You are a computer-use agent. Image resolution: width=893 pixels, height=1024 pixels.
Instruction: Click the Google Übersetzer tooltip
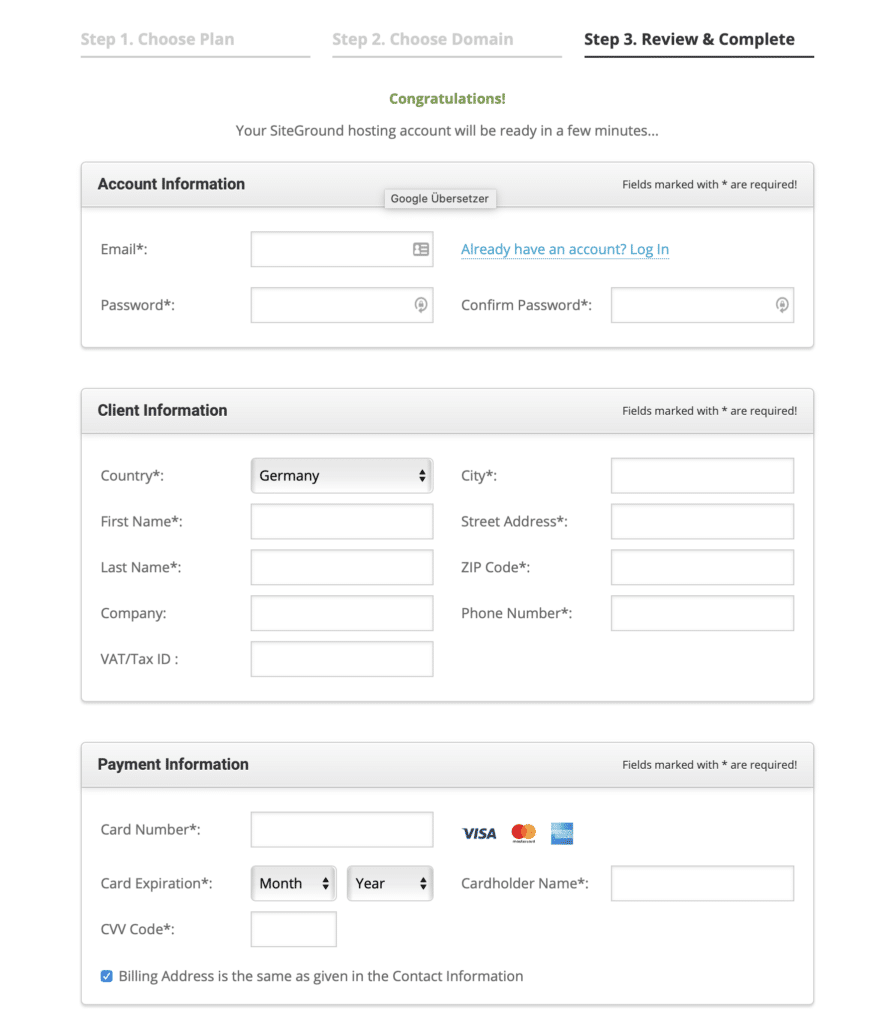tap(440, 199)
